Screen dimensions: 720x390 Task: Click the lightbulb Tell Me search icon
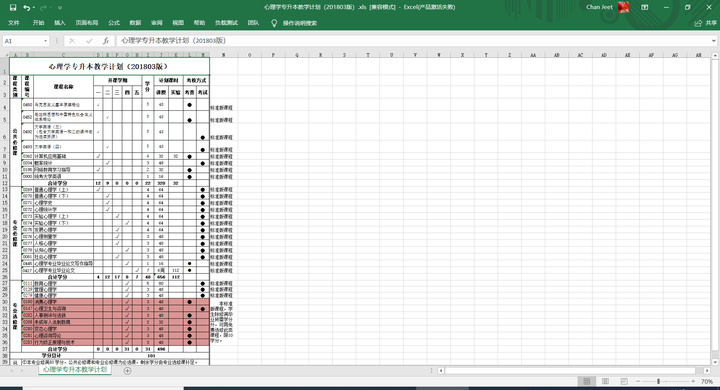pyautogui.click(x=274, y=23)
